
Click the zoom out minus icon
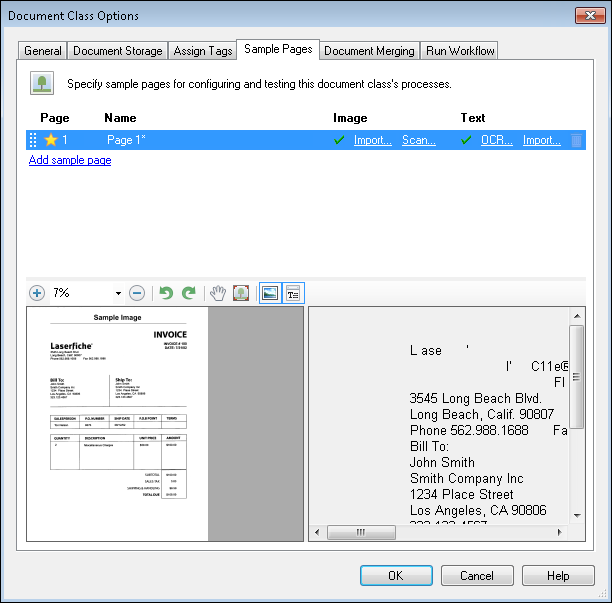click(x=137, y=293)
